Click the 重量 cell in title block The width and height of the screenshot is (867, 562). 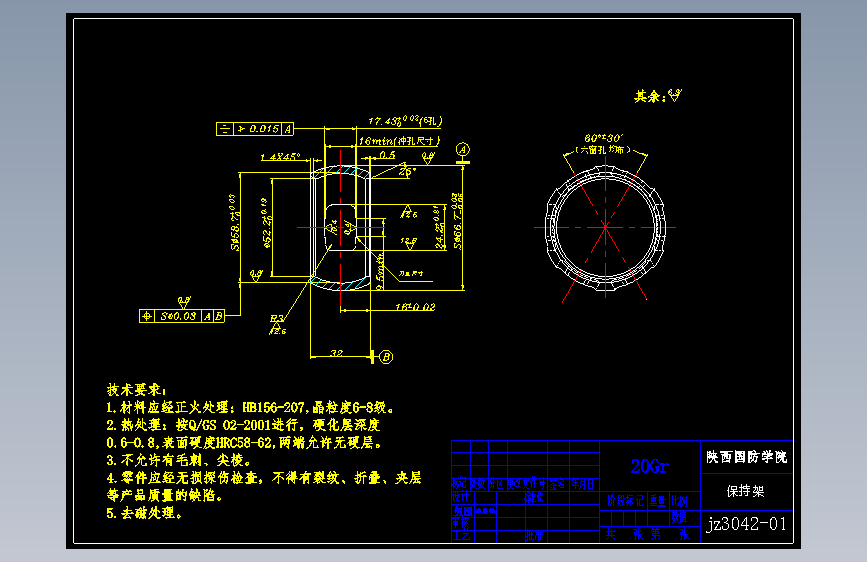click(x=657, y=501)
